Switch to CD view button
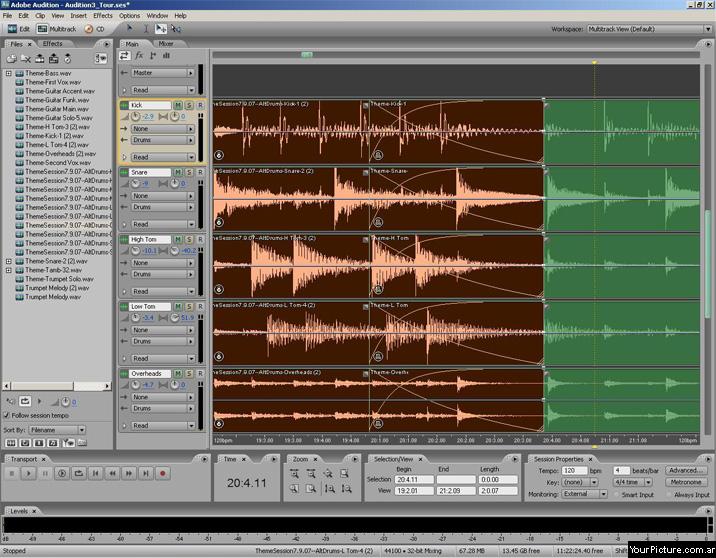The image size is (716, 558). pos(95,29)
